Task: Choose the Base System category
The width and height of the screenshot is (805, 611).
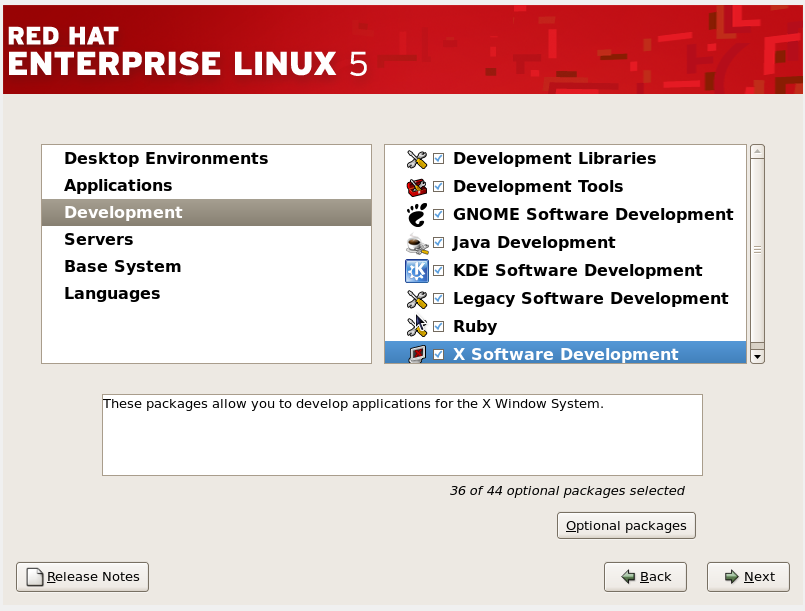Action: click(x=206, y=266)
